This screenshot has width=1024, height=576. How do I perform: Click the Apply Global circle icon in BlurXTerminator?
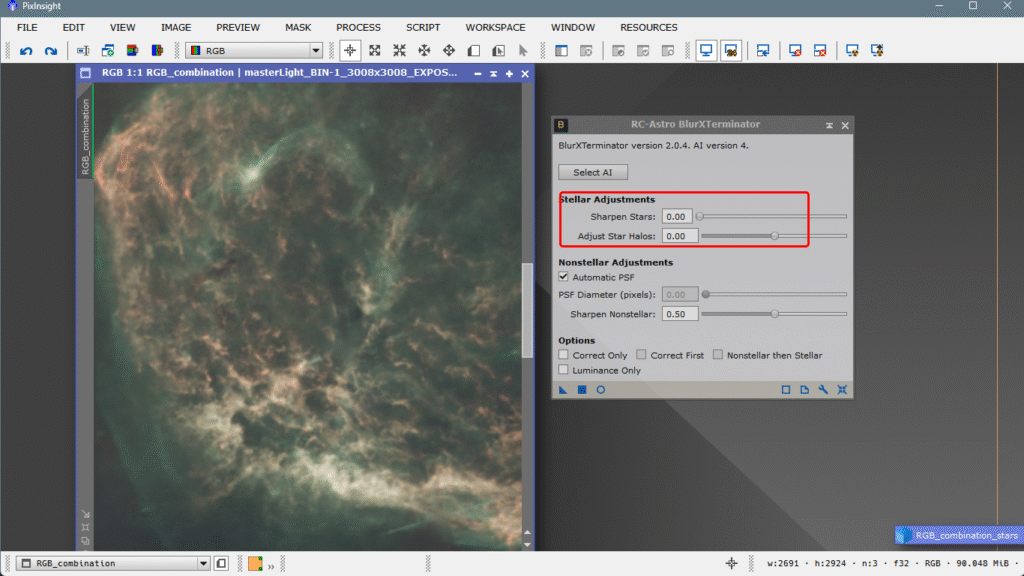pos(601,390)
